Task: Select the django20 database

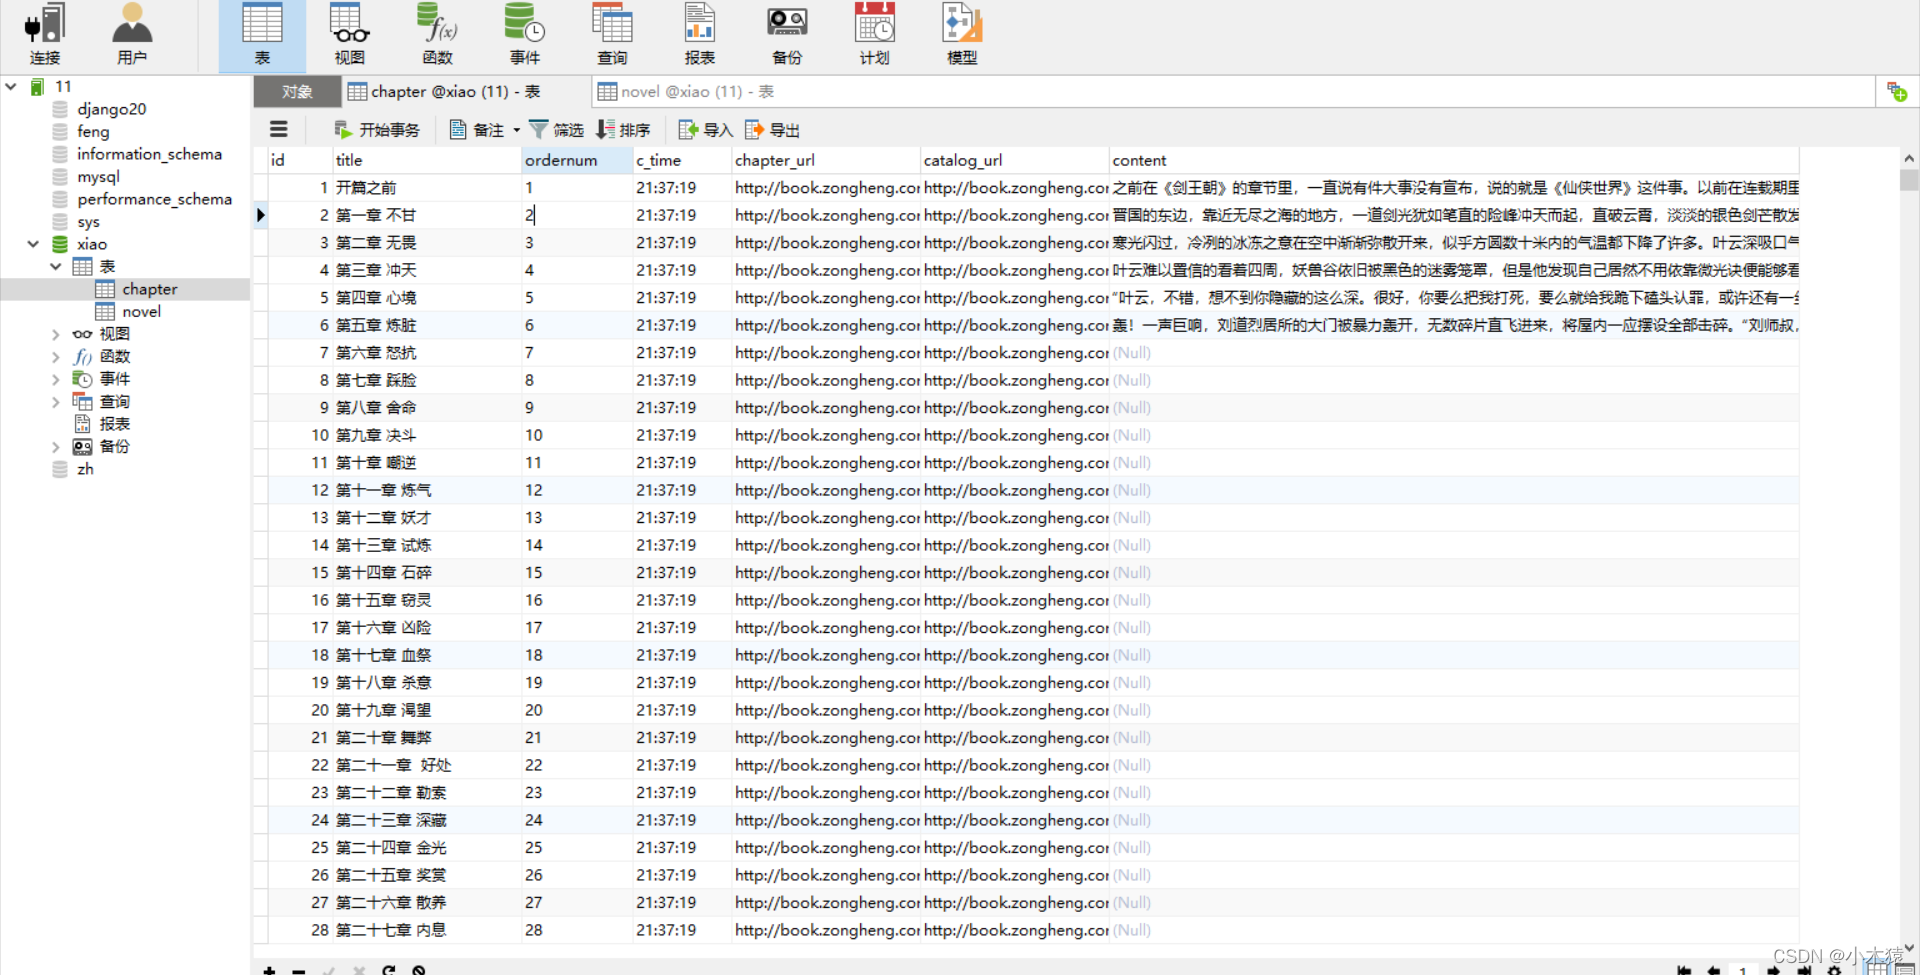Action: pos(111,109)
